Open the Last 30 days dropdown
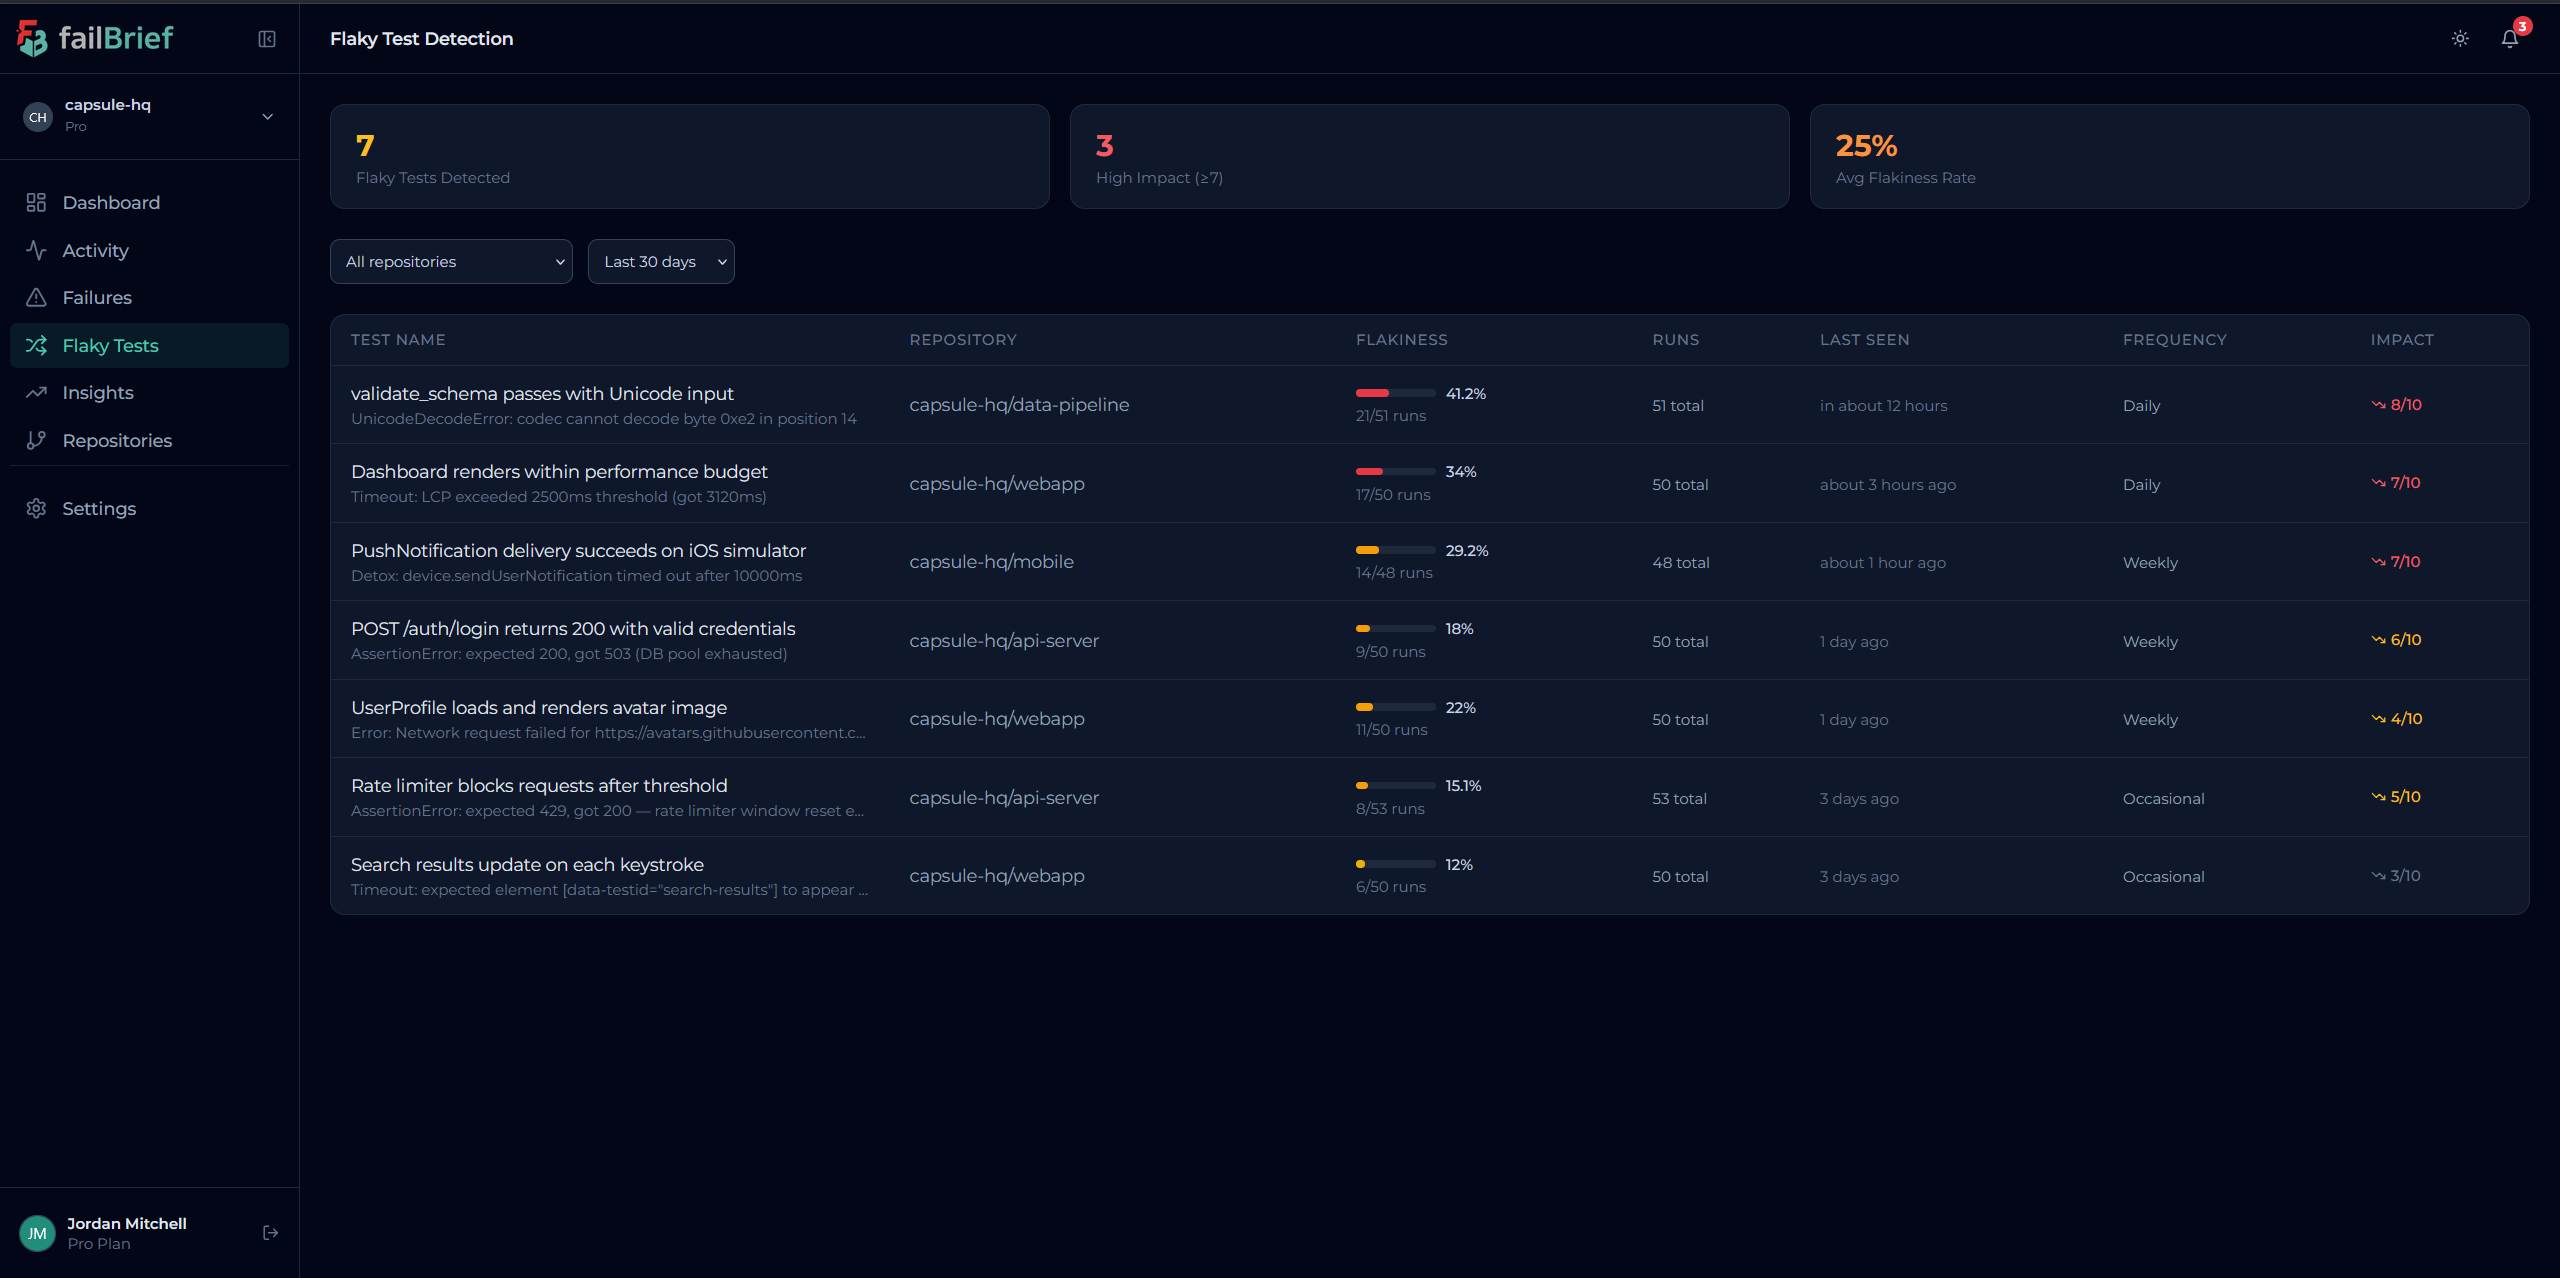Screen dimensions: 2560x1278 tap(661, 261)
